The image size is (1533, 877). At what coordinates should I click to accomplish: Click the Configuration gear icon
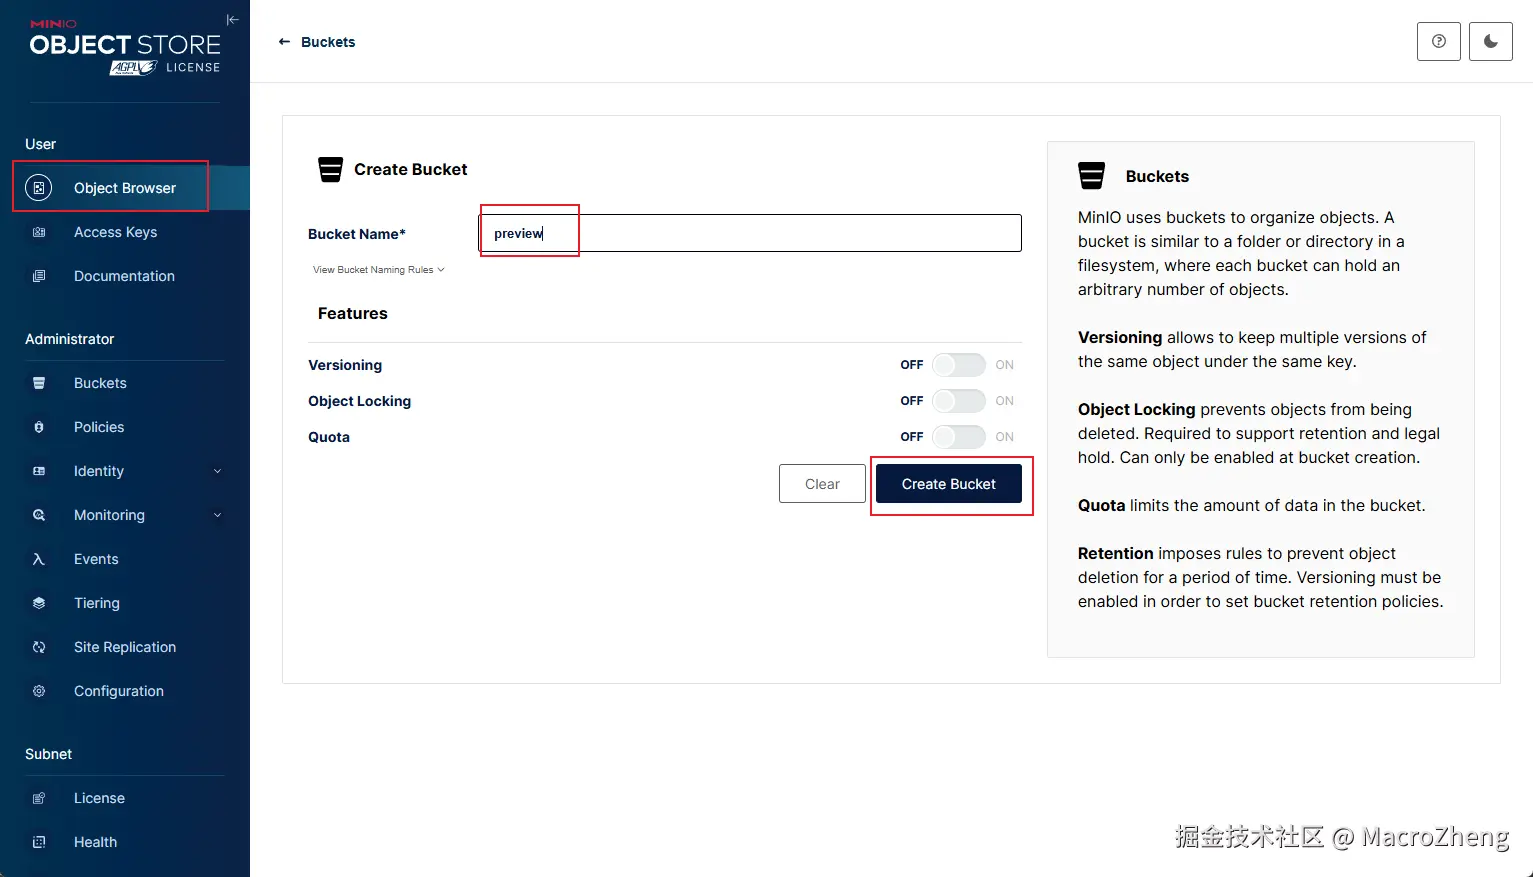coord(39,691)
